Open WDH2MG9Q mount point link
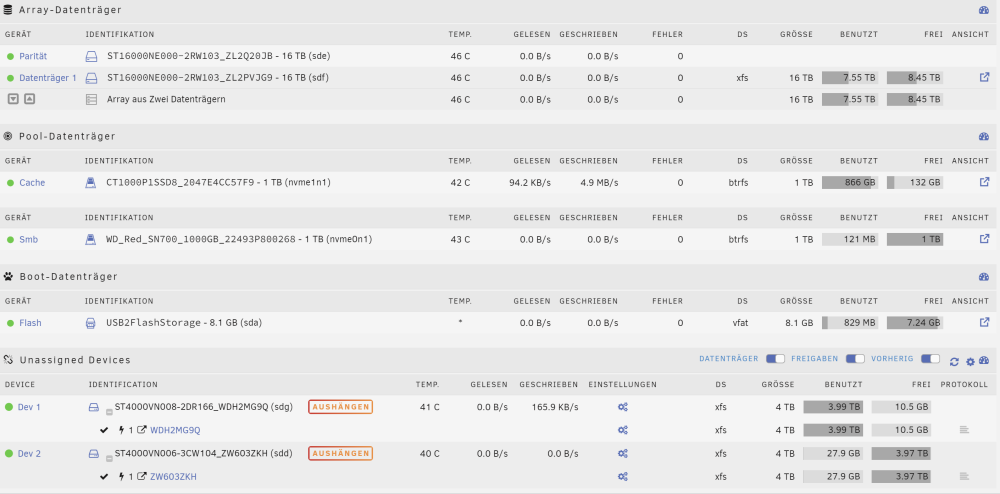1000x494 pixels. click(175, 430)
